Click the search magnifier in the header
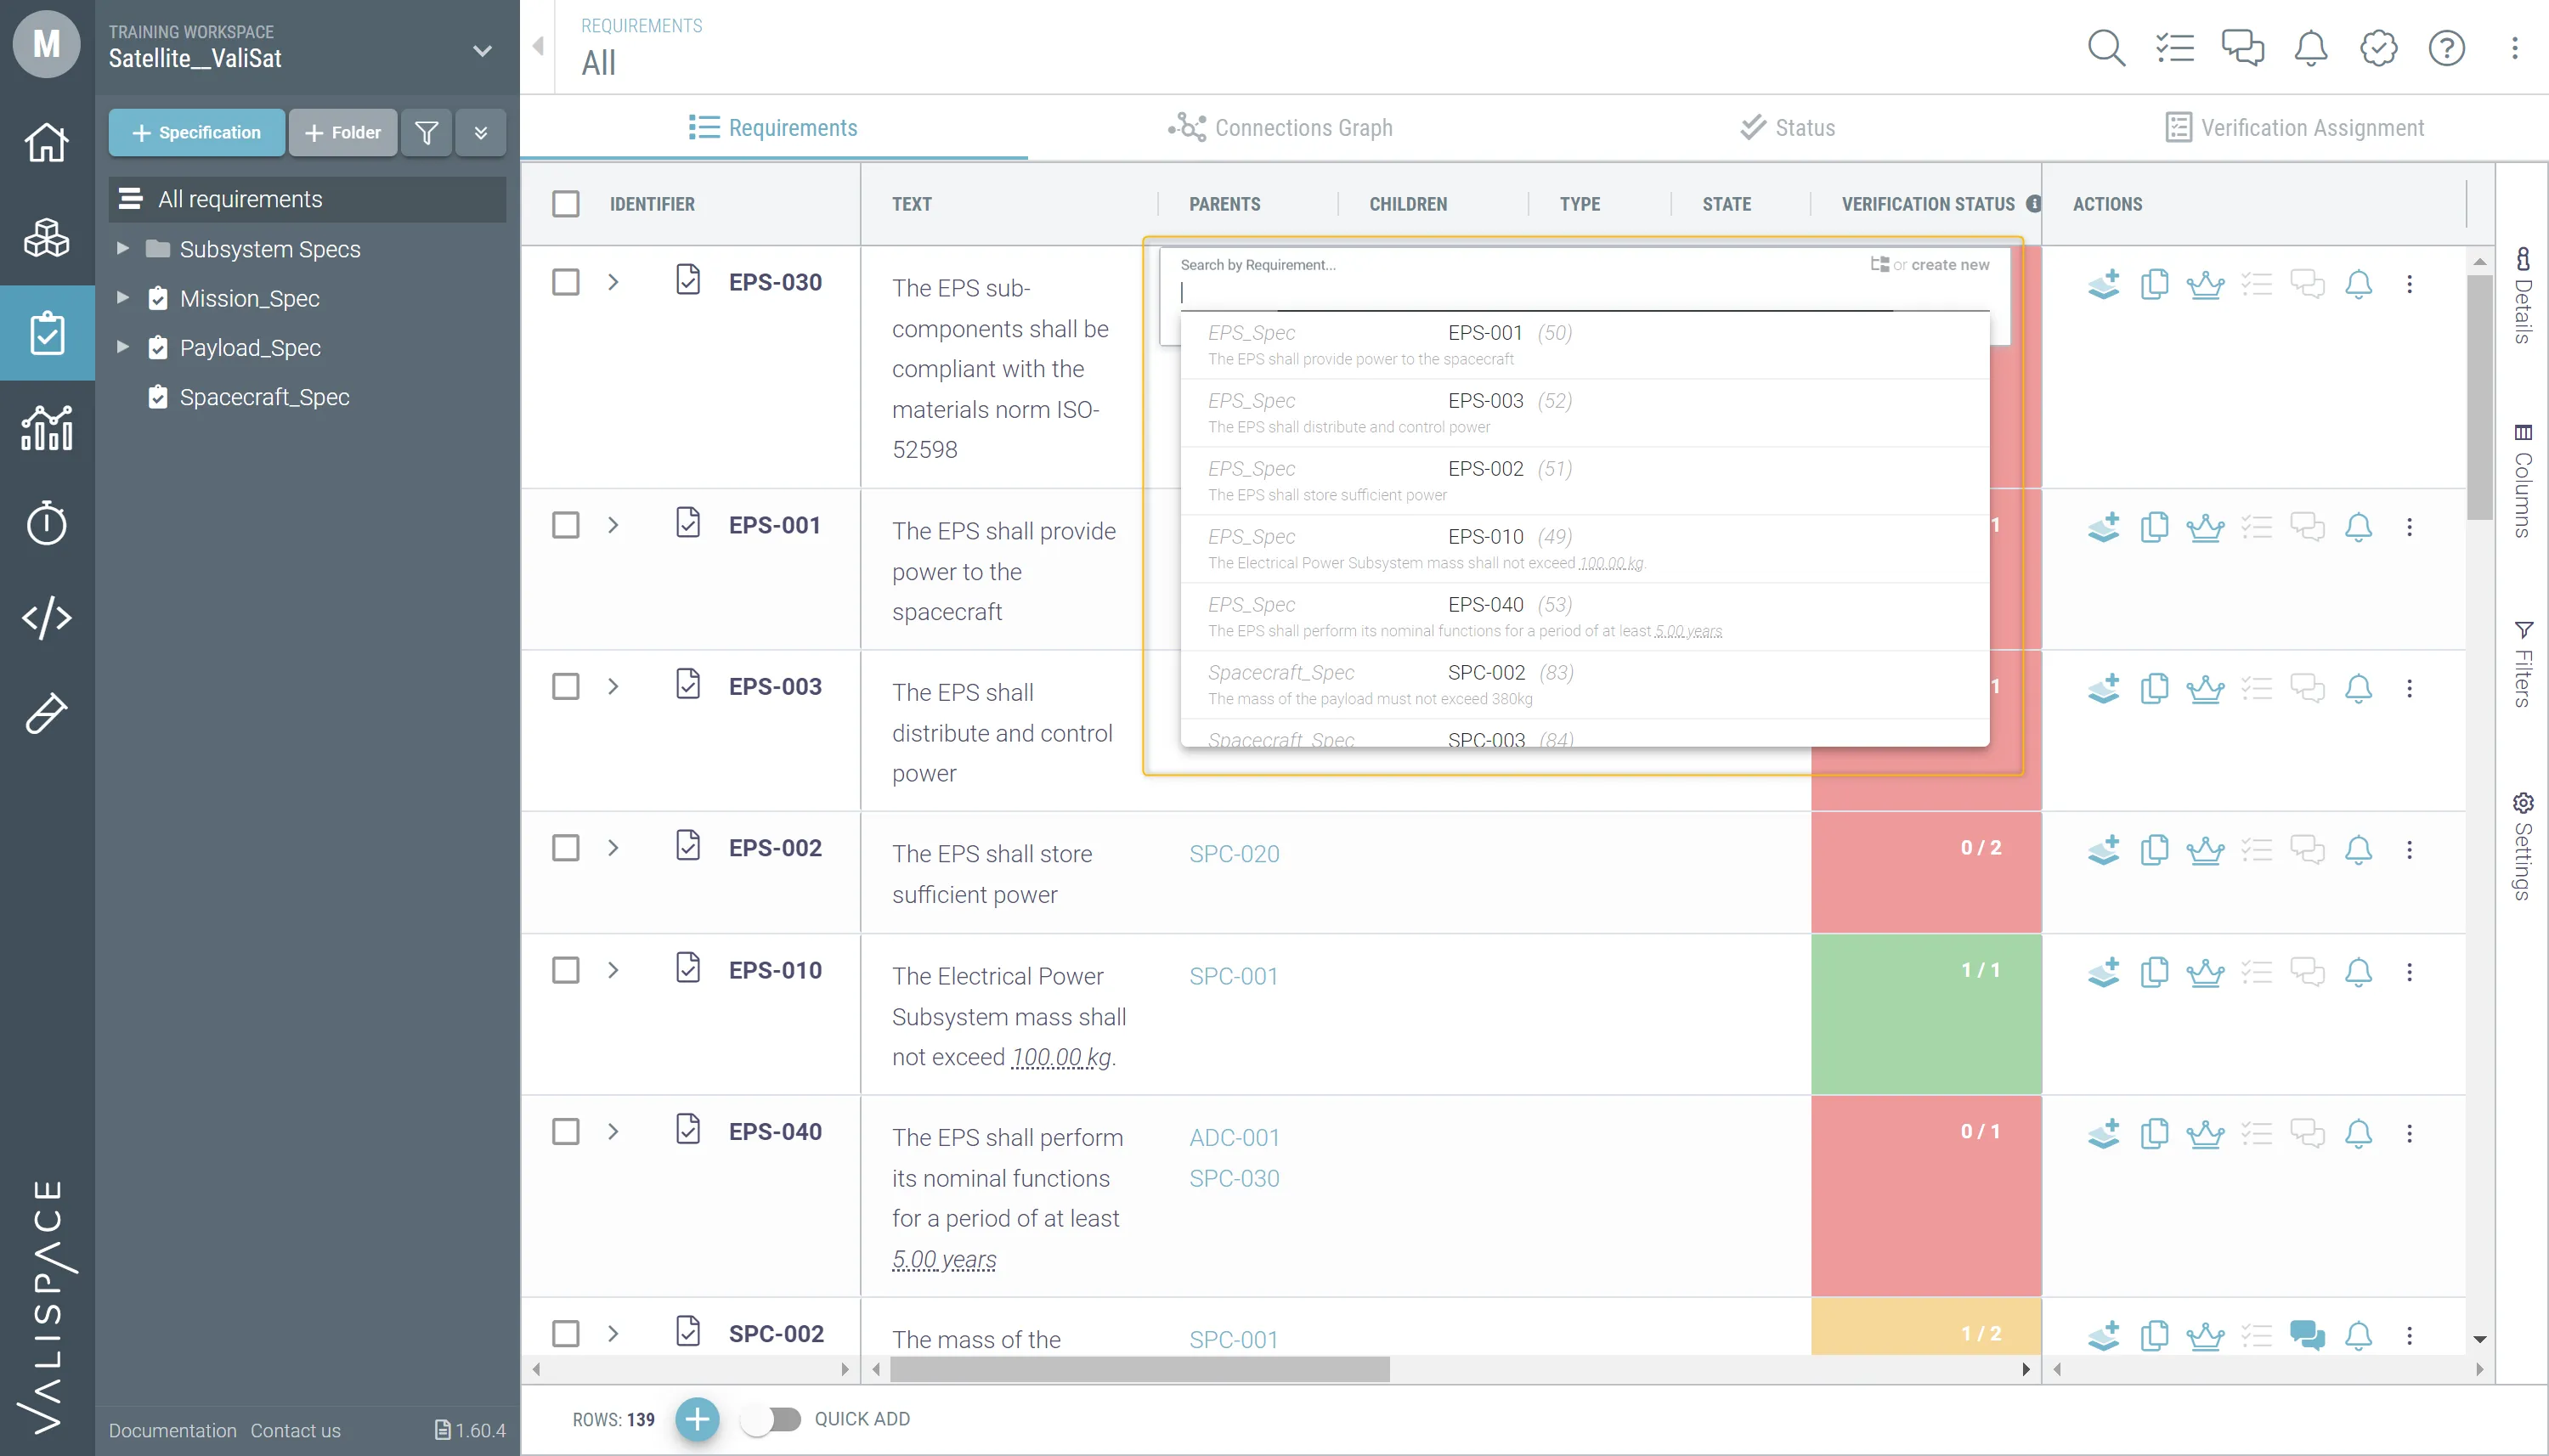The image size is (2549, 1456). (2106, 48)
